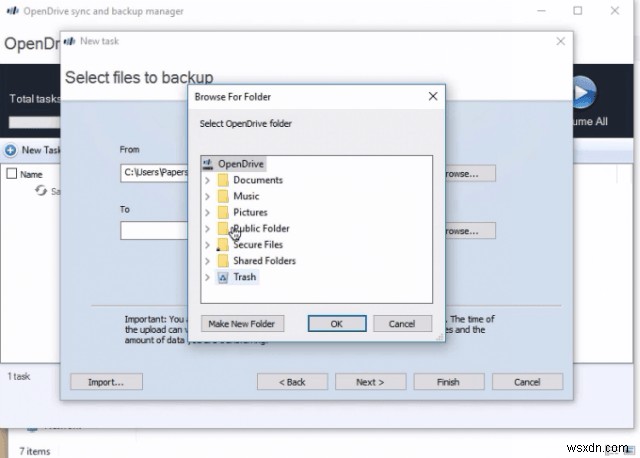Close the Browse For Folder dialog
Viewport: 640px width, 458px height.
click(433, 96)
